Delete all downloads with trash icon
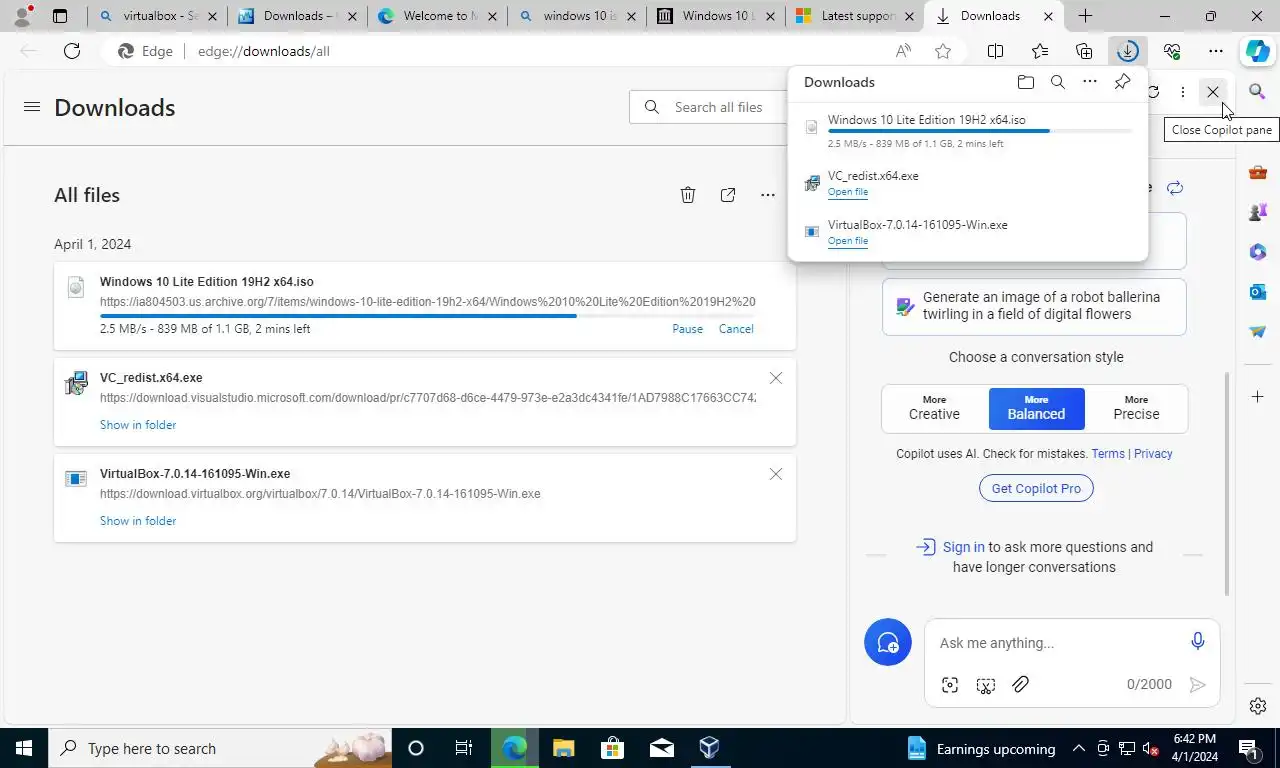This screenshot has width=1280, height=768. click(688, 195)
